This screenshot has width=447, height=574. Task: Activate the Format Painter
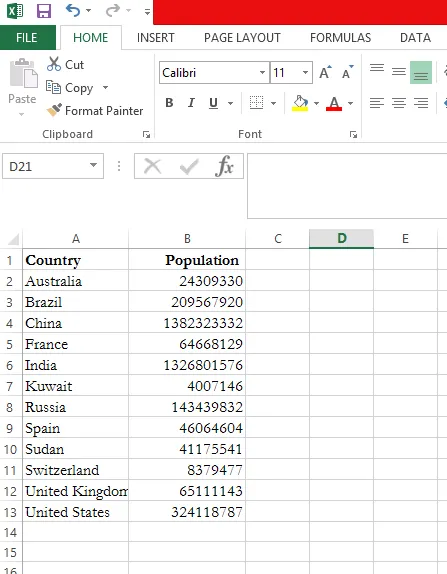(95, 111)
